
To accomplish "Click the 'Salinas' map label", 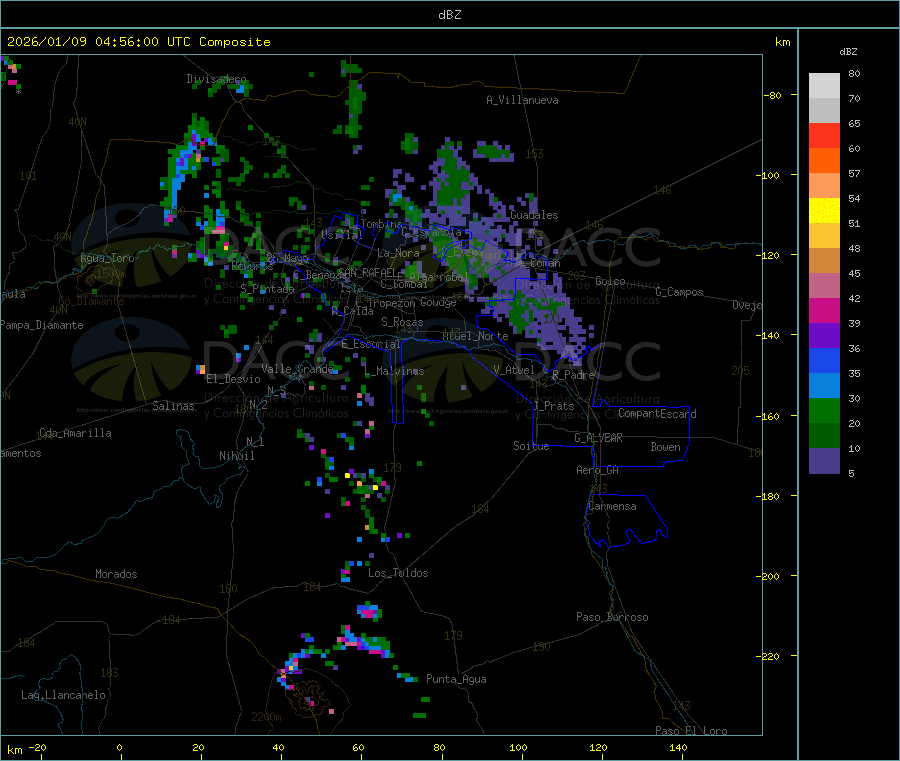I will click(x=173, y=406).
